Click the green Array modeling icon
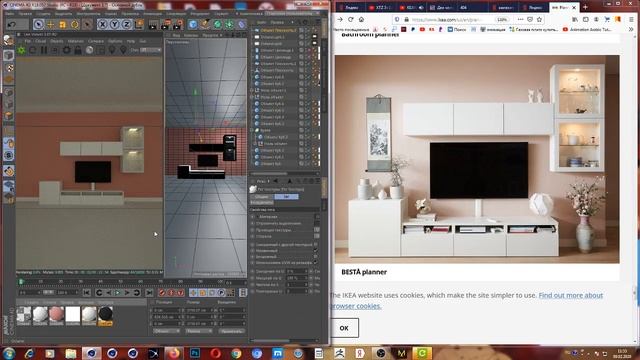Image resolution: width=640 pixels, height=360 pixels. tap(229, 24)
